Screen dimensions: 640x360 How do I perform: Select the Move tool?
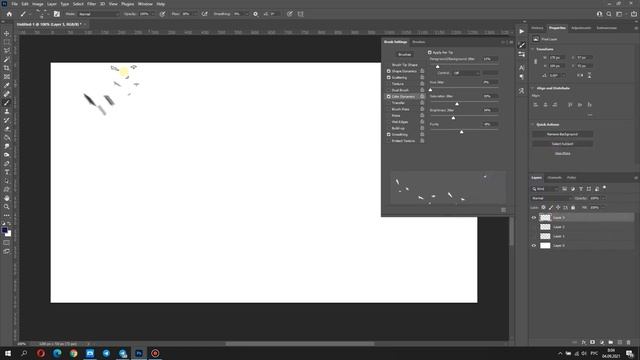(7, 33)
